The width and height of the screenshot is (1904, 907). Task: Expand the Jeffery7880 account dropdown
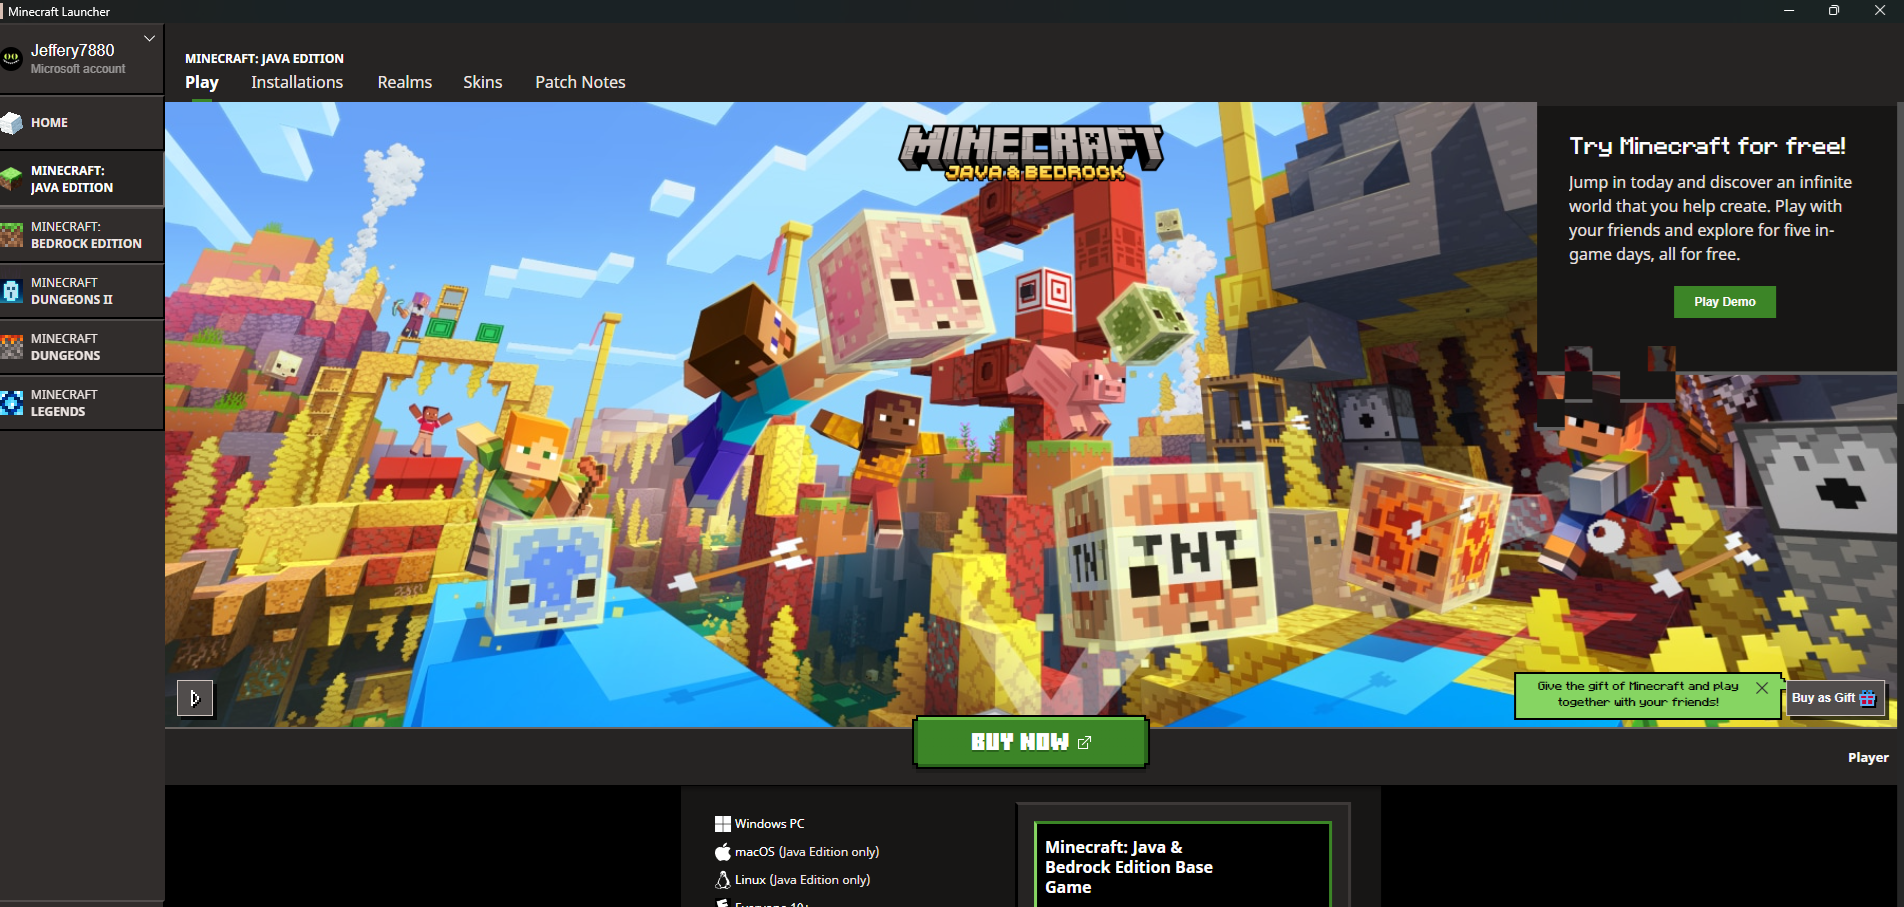(150, 39)
